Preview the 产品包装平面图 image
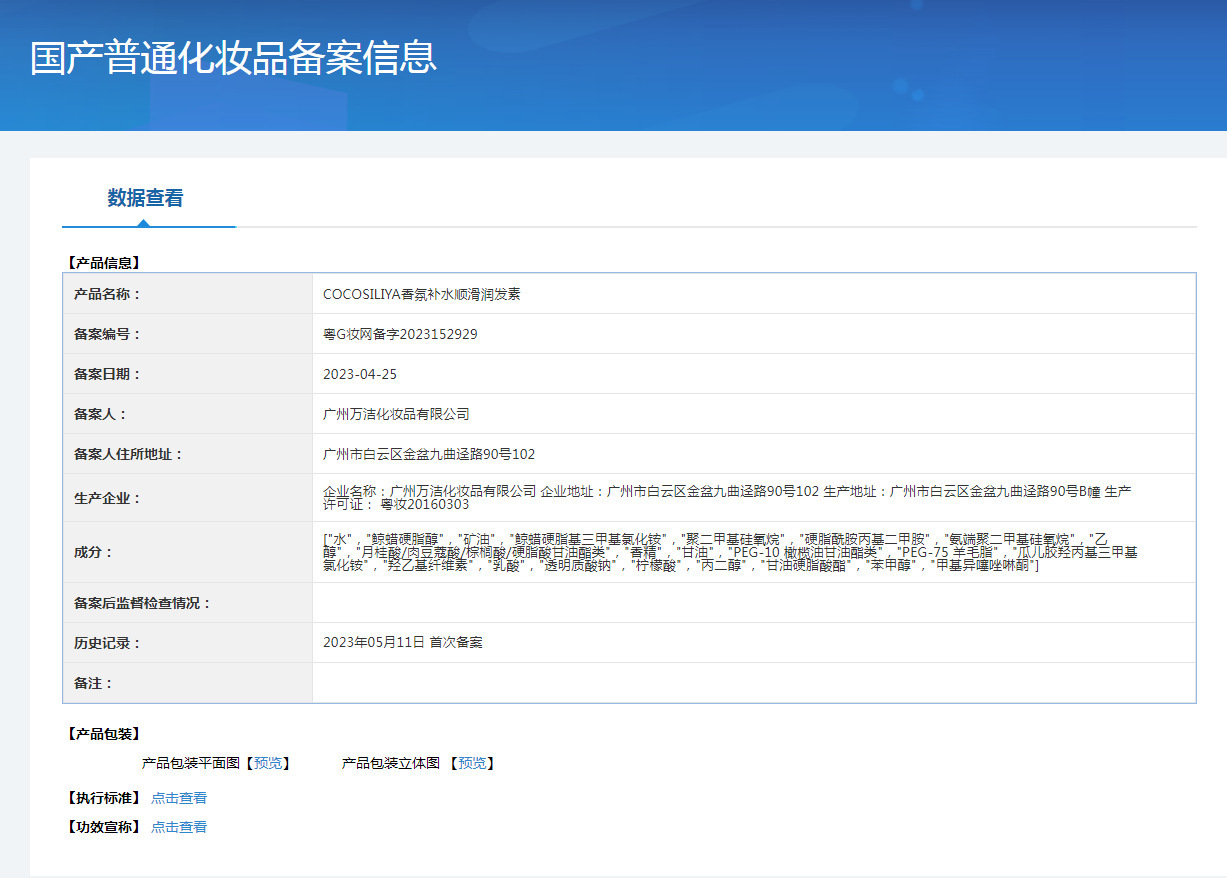 (x=267, y=763)
